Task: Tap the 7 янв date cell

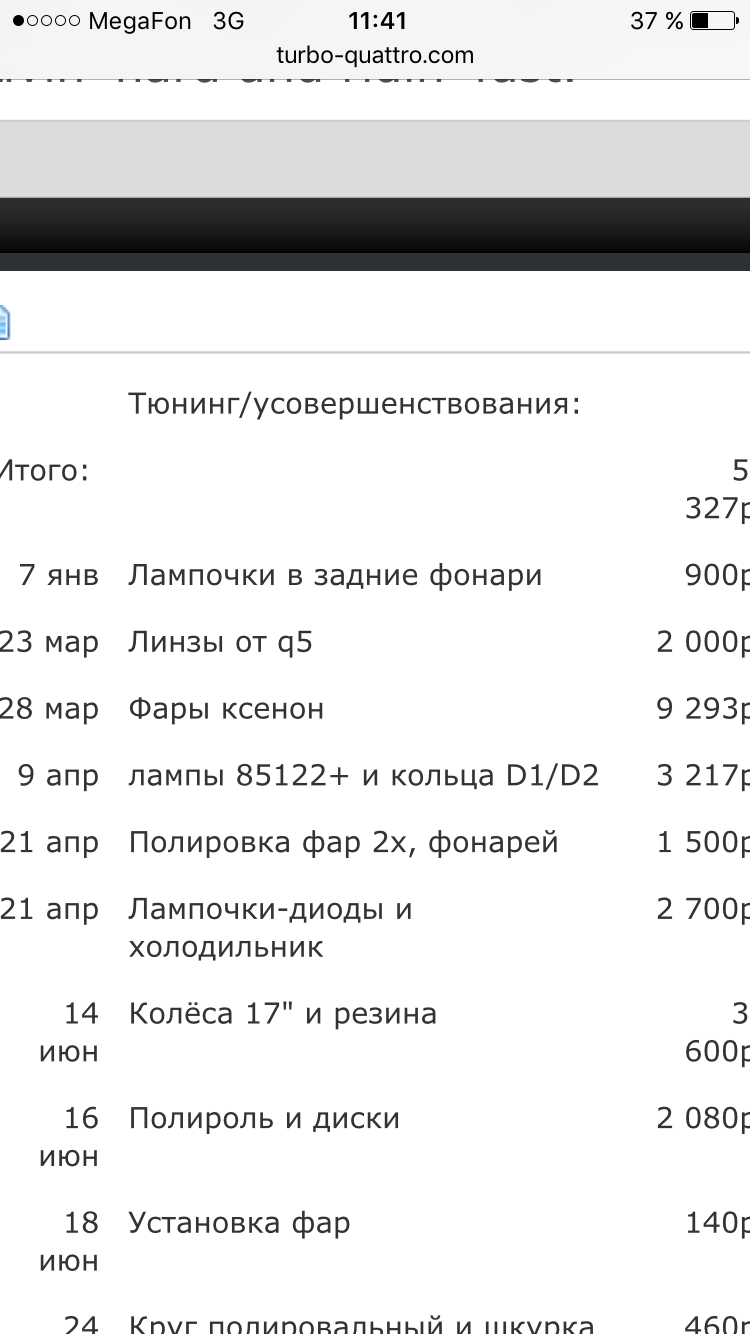Action: click(58, 575)
